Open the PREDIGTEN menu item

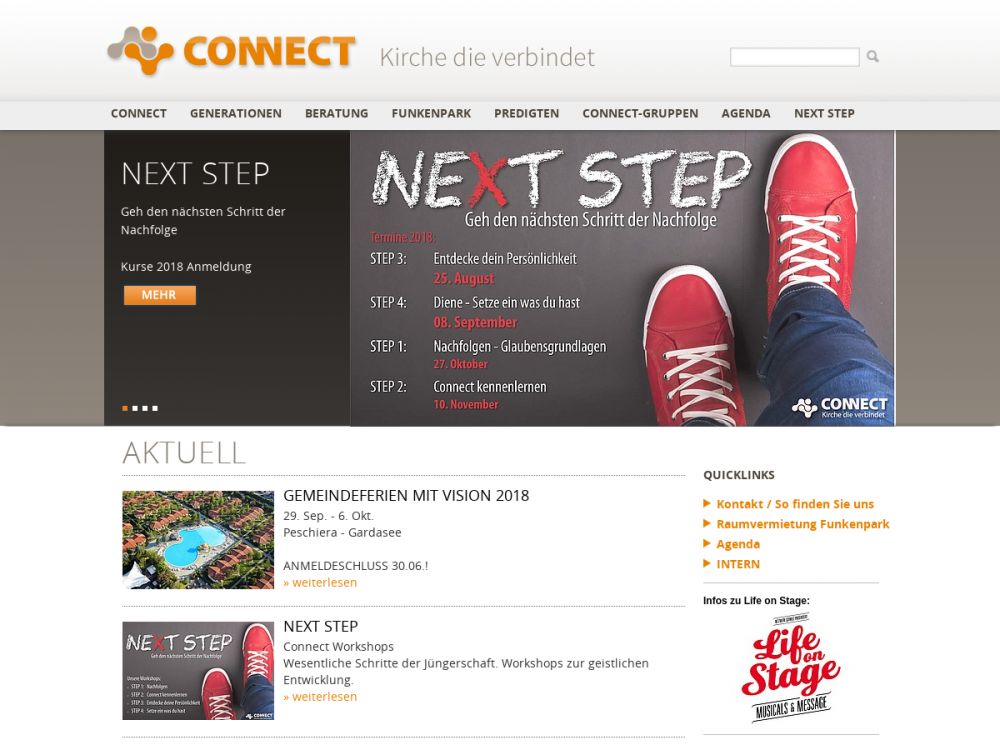[526, 114]
